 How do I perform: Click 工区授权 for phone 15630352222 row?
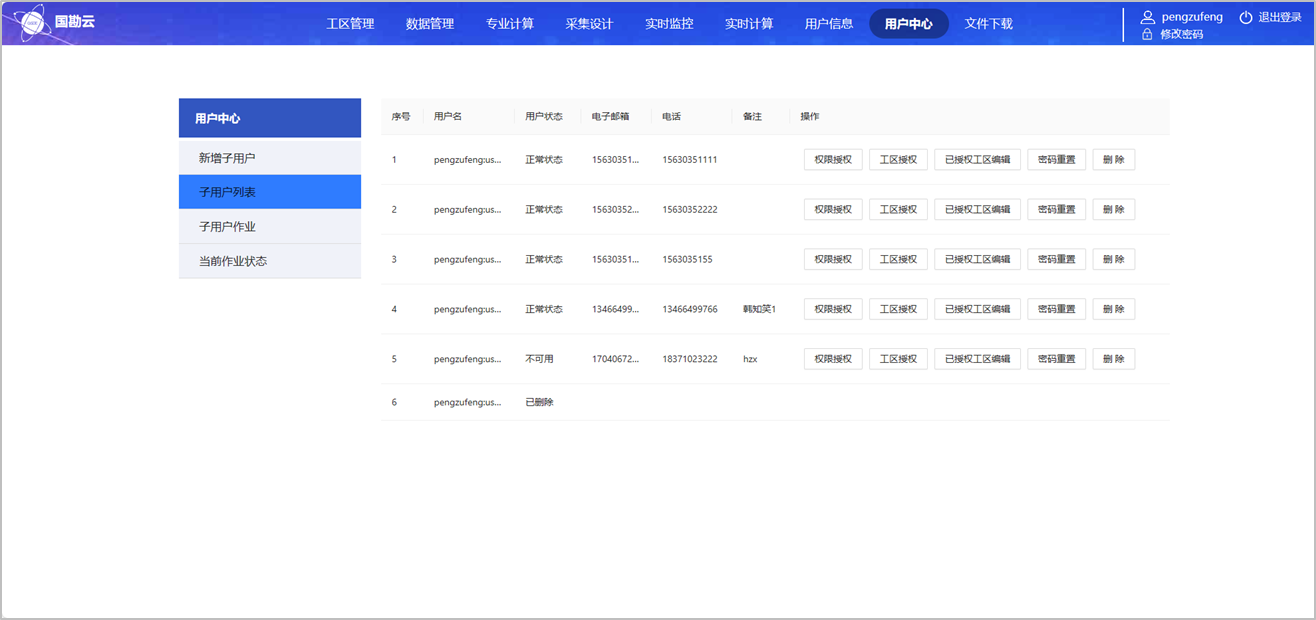coord(898,209)
